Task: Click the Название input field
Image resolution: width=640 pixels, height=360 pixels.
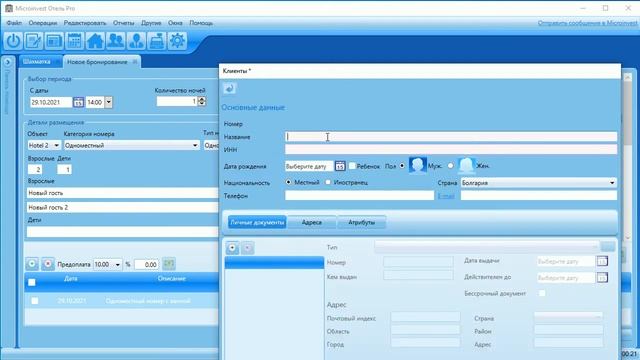Action: [451, 137]
